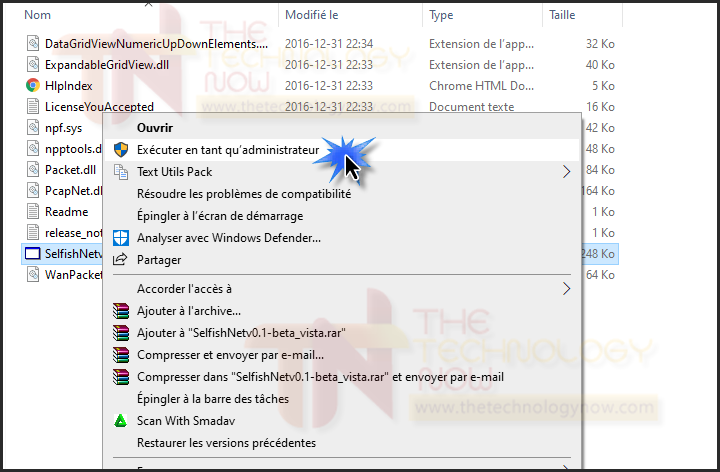The image size is (720, 472).
Task: Click the Modifié le column header
Action: coord(311,15)
